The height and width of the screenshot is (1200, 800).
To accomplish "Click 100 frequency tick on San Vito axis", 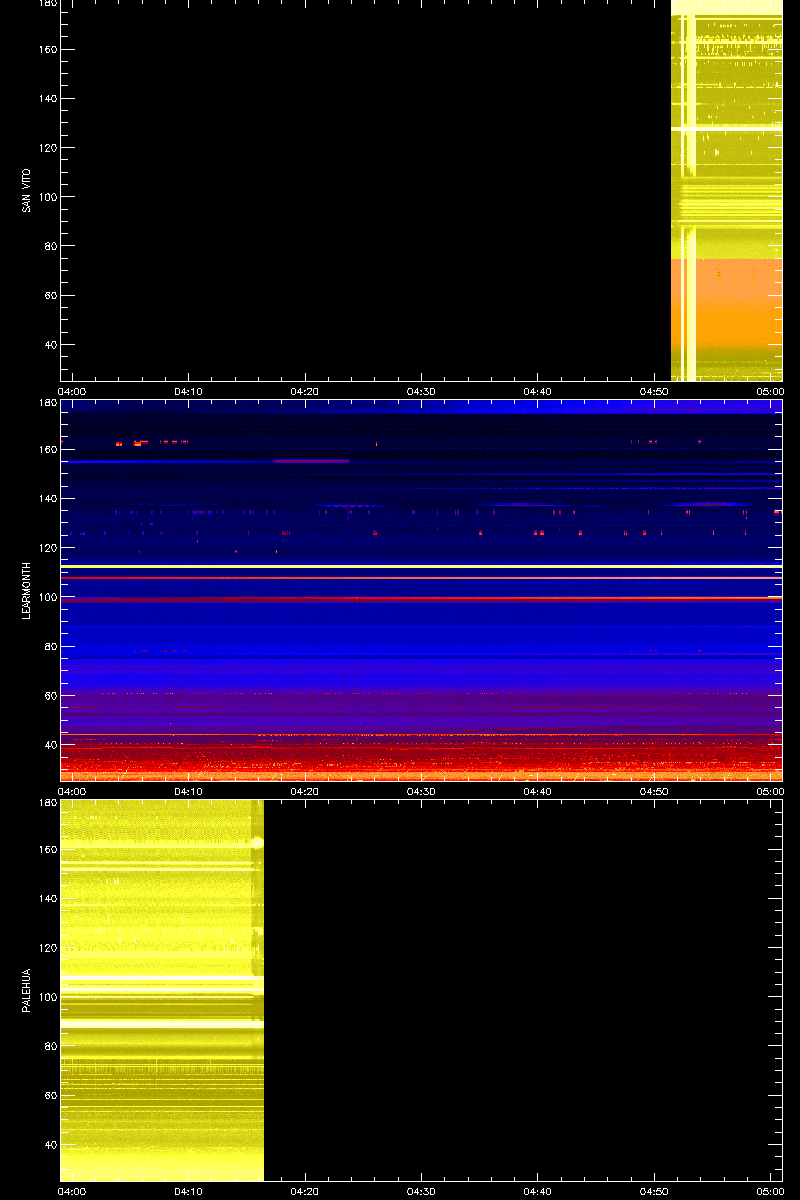I will [47, 197].
